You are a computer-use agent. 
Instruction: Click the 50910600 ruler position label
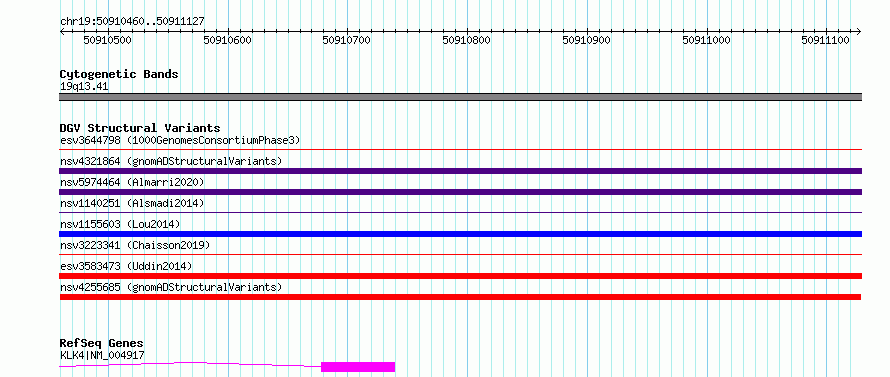pyautogui.click(x=227, y=40)
